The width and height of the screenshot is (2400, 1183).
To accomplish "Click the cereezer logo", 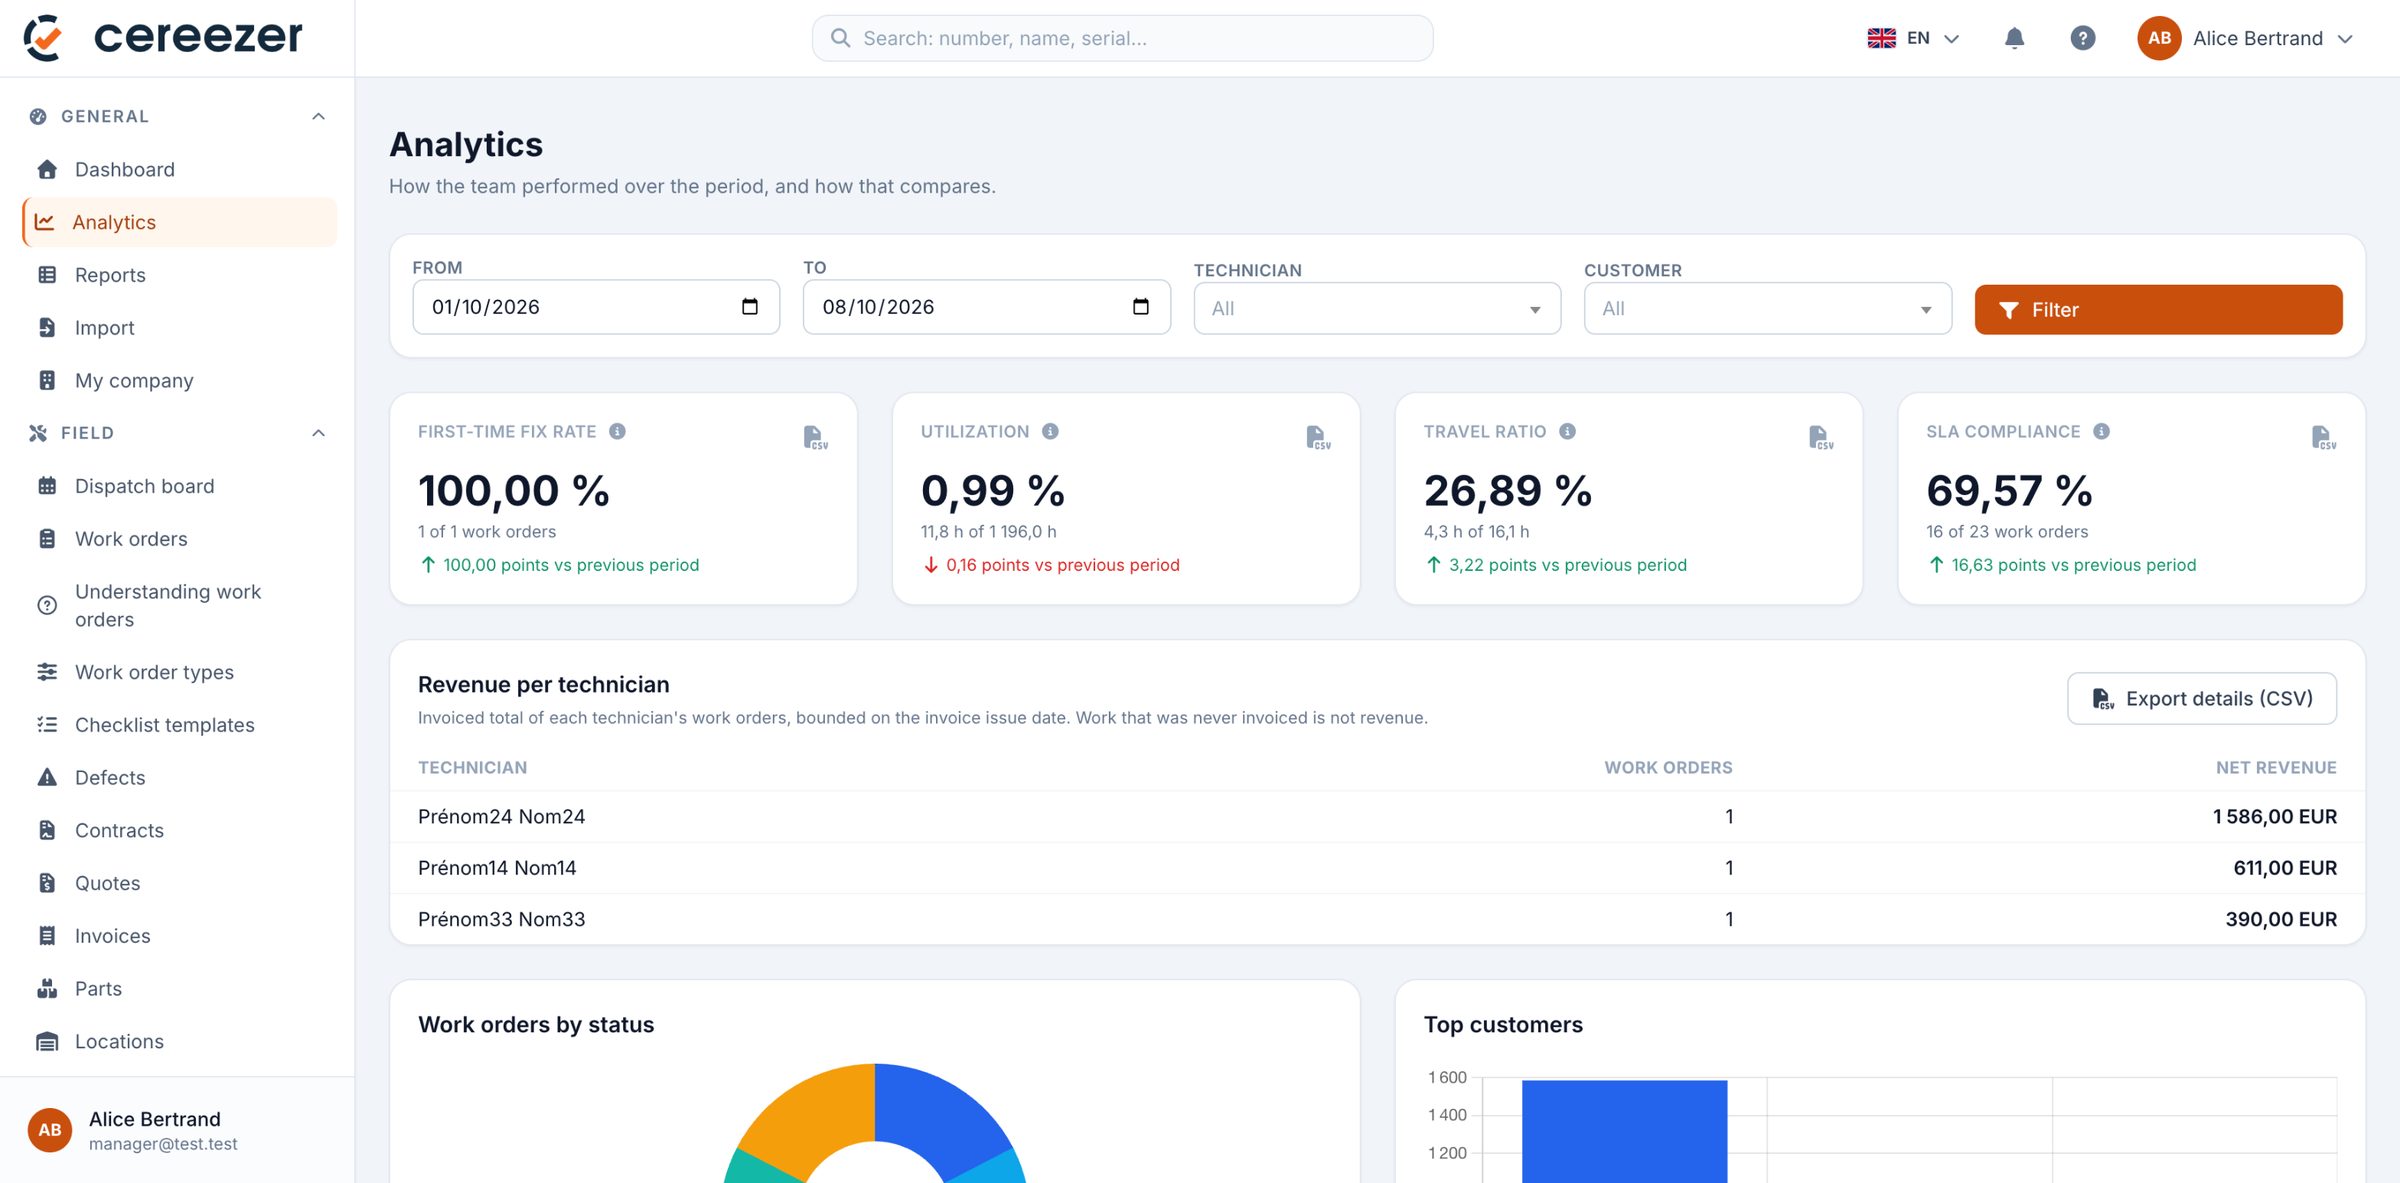I will click(163, 37).
